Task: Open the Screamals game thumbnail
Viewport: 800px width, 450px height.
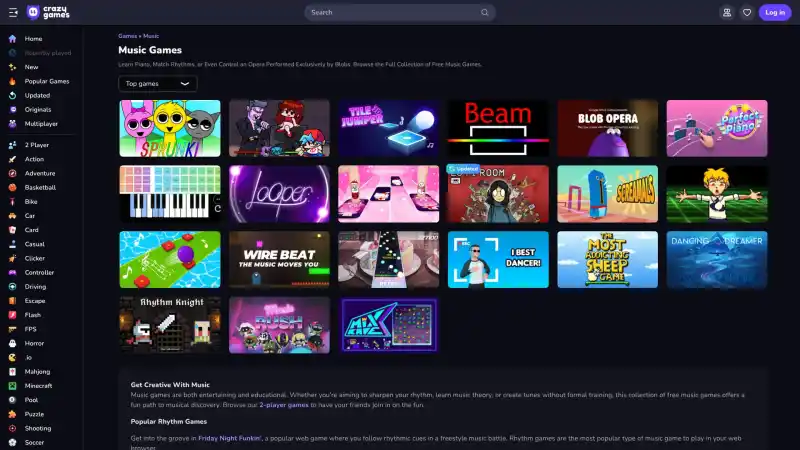Action: (x=607, y=194)
